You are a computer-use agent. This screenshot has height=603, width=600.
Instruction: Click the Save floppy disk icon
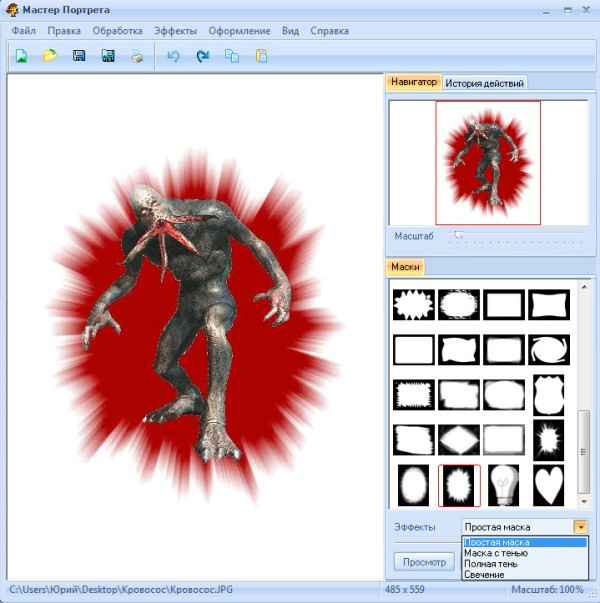[78, 56]
